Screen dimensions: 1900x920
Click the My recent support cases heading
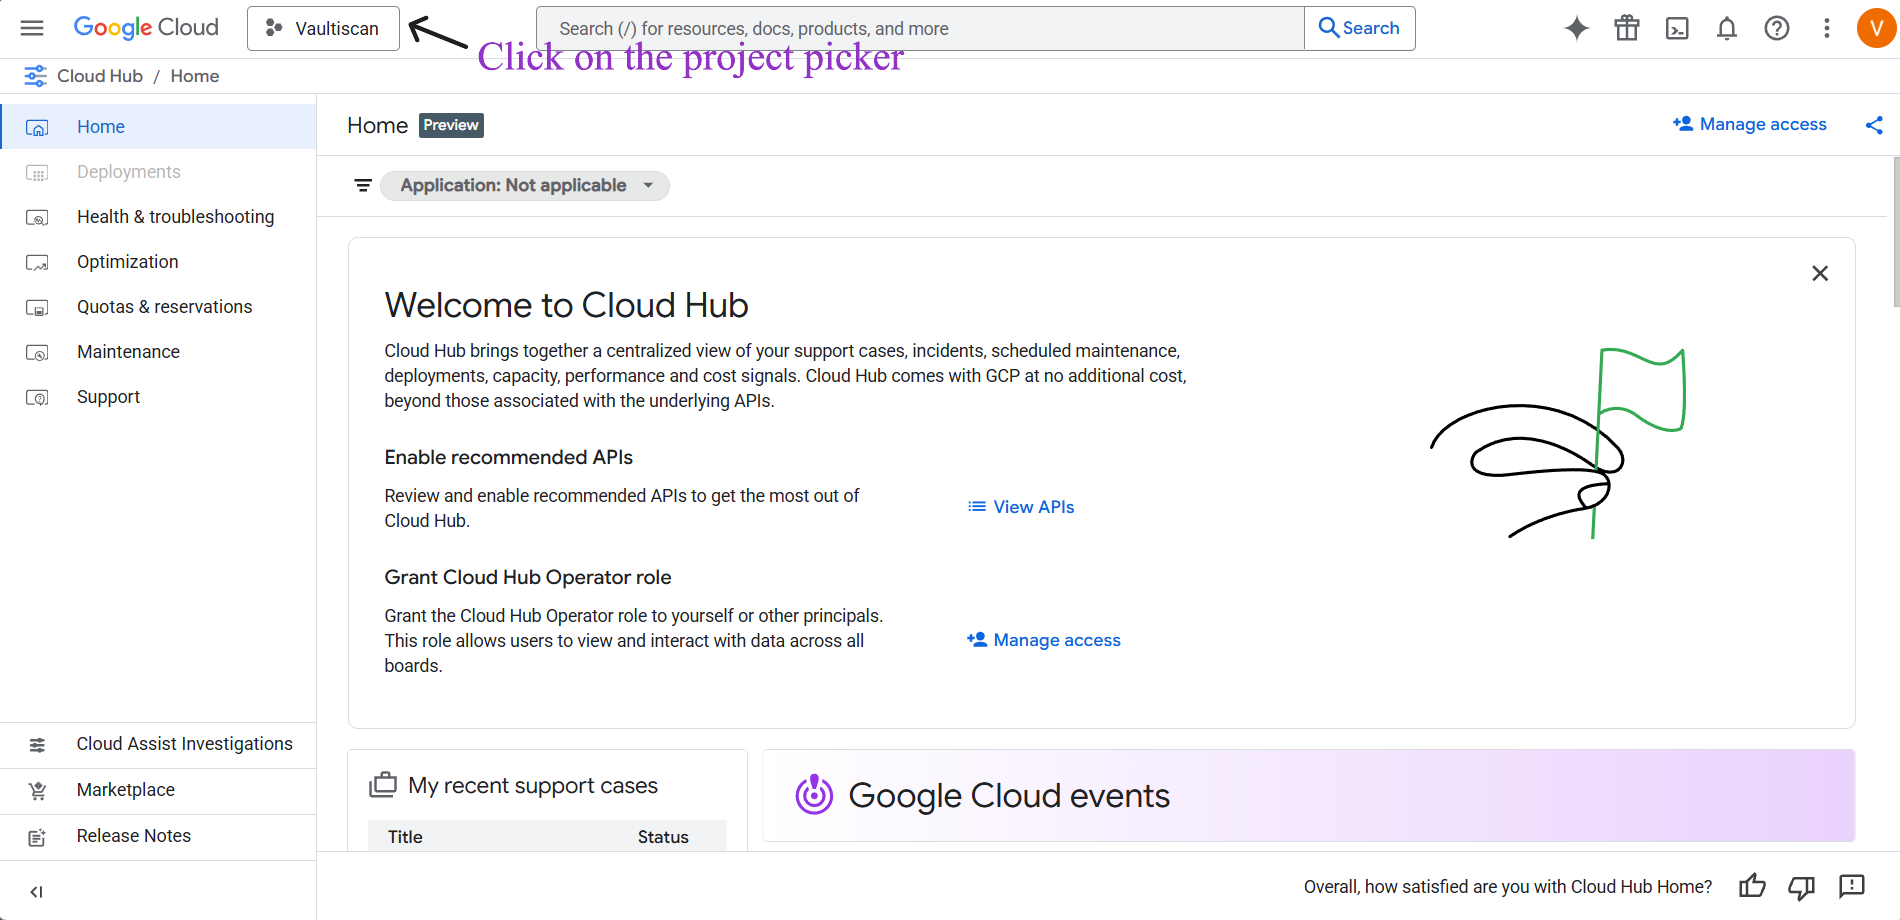(x=533, y=786)
